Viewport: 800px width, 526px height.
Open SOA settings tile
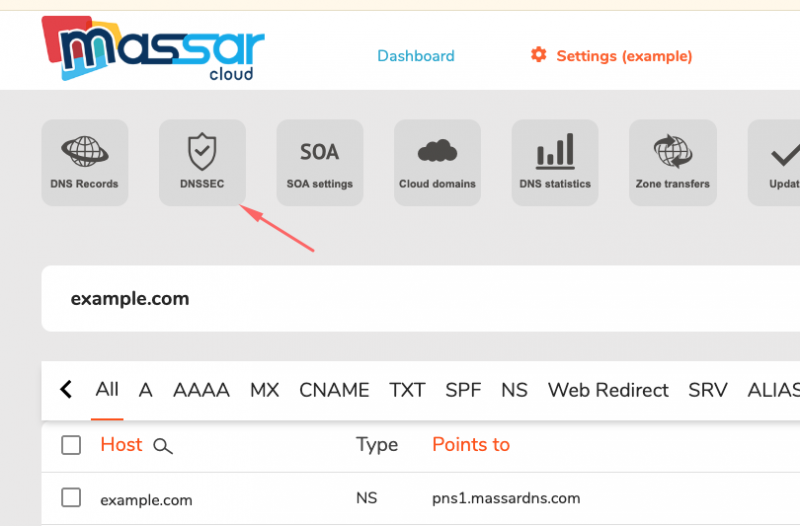point(319,162)
